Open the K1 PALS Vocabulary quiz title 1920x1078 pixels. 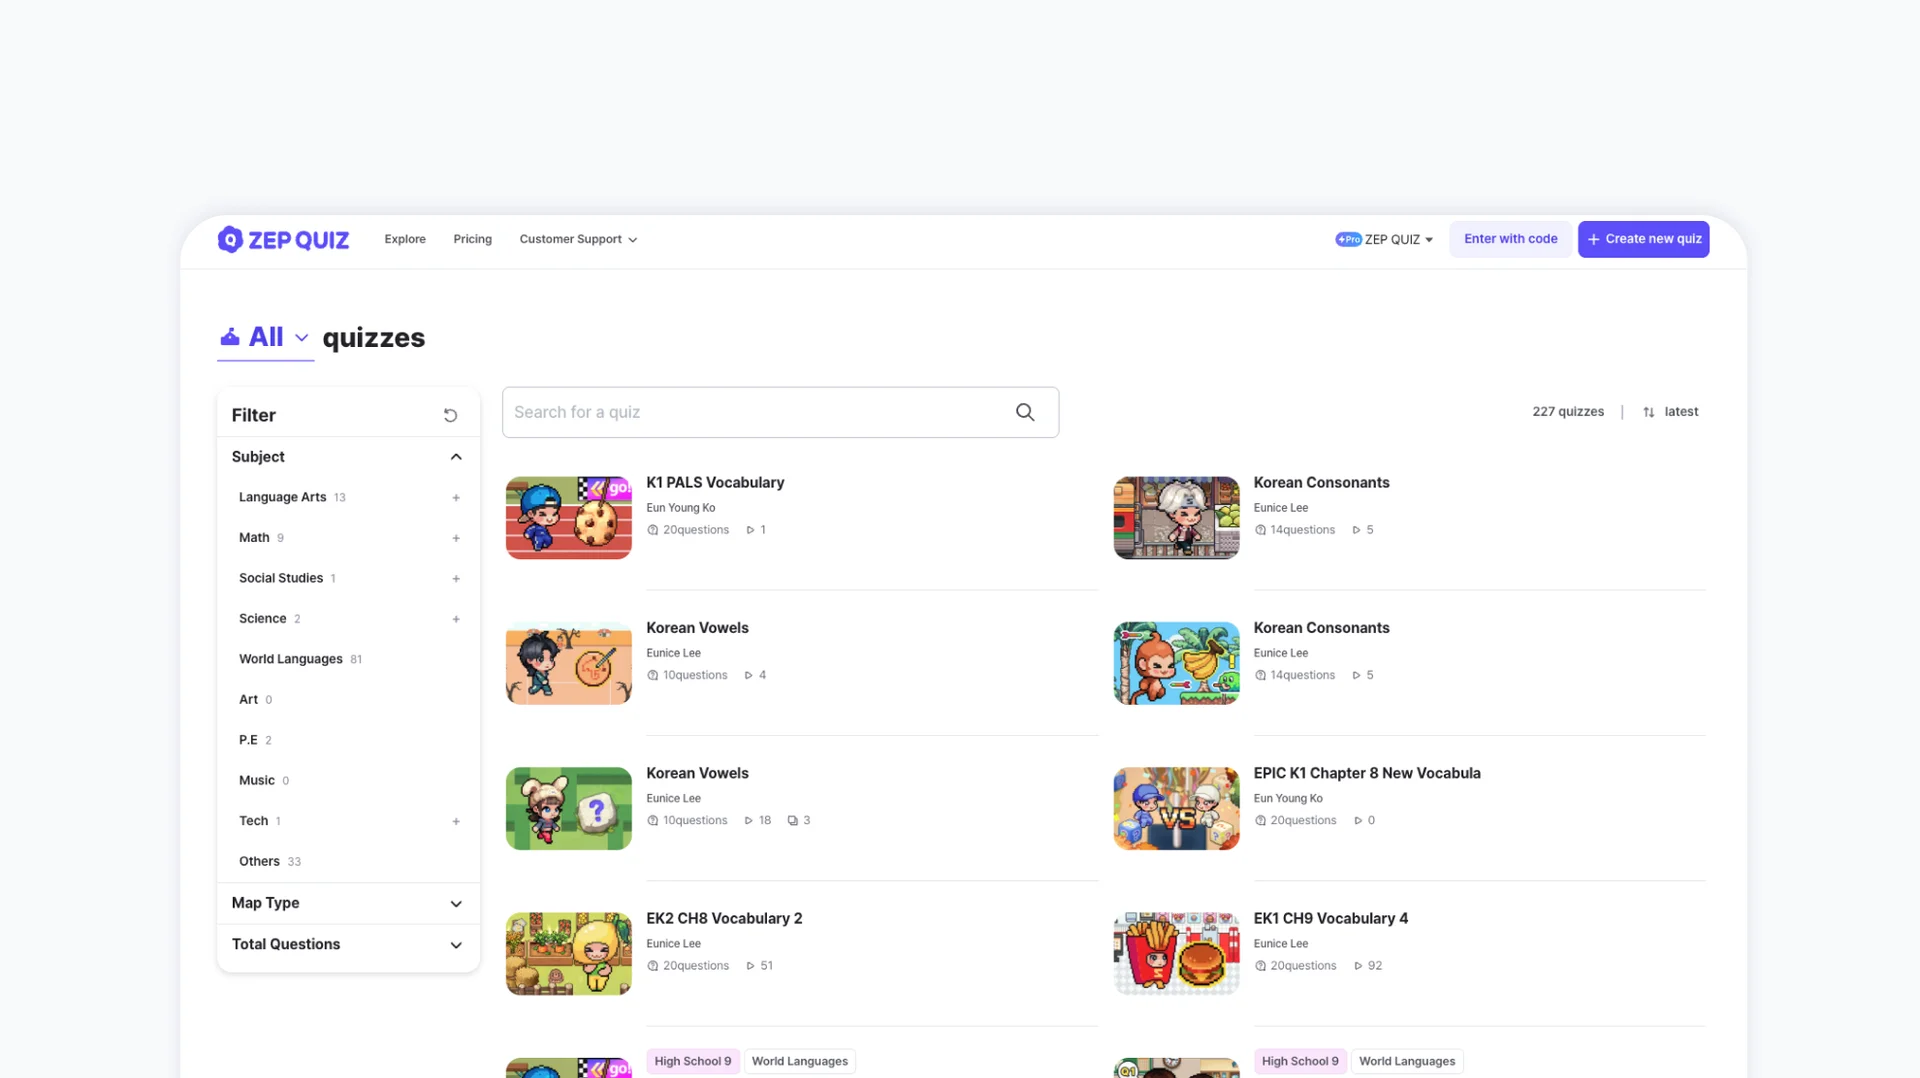715,483
